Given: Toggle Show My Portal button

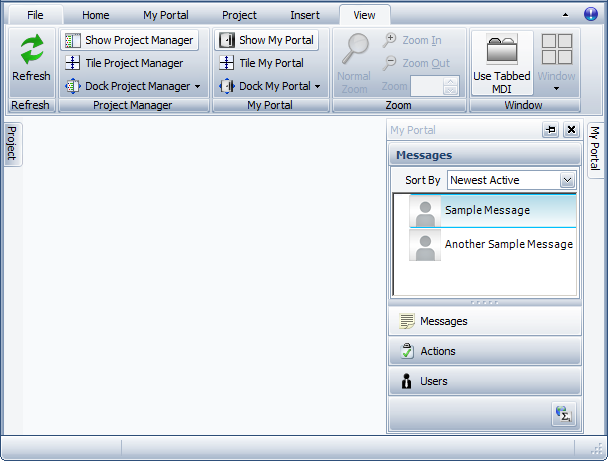Looking at the screenshot, I should (266, 40).
